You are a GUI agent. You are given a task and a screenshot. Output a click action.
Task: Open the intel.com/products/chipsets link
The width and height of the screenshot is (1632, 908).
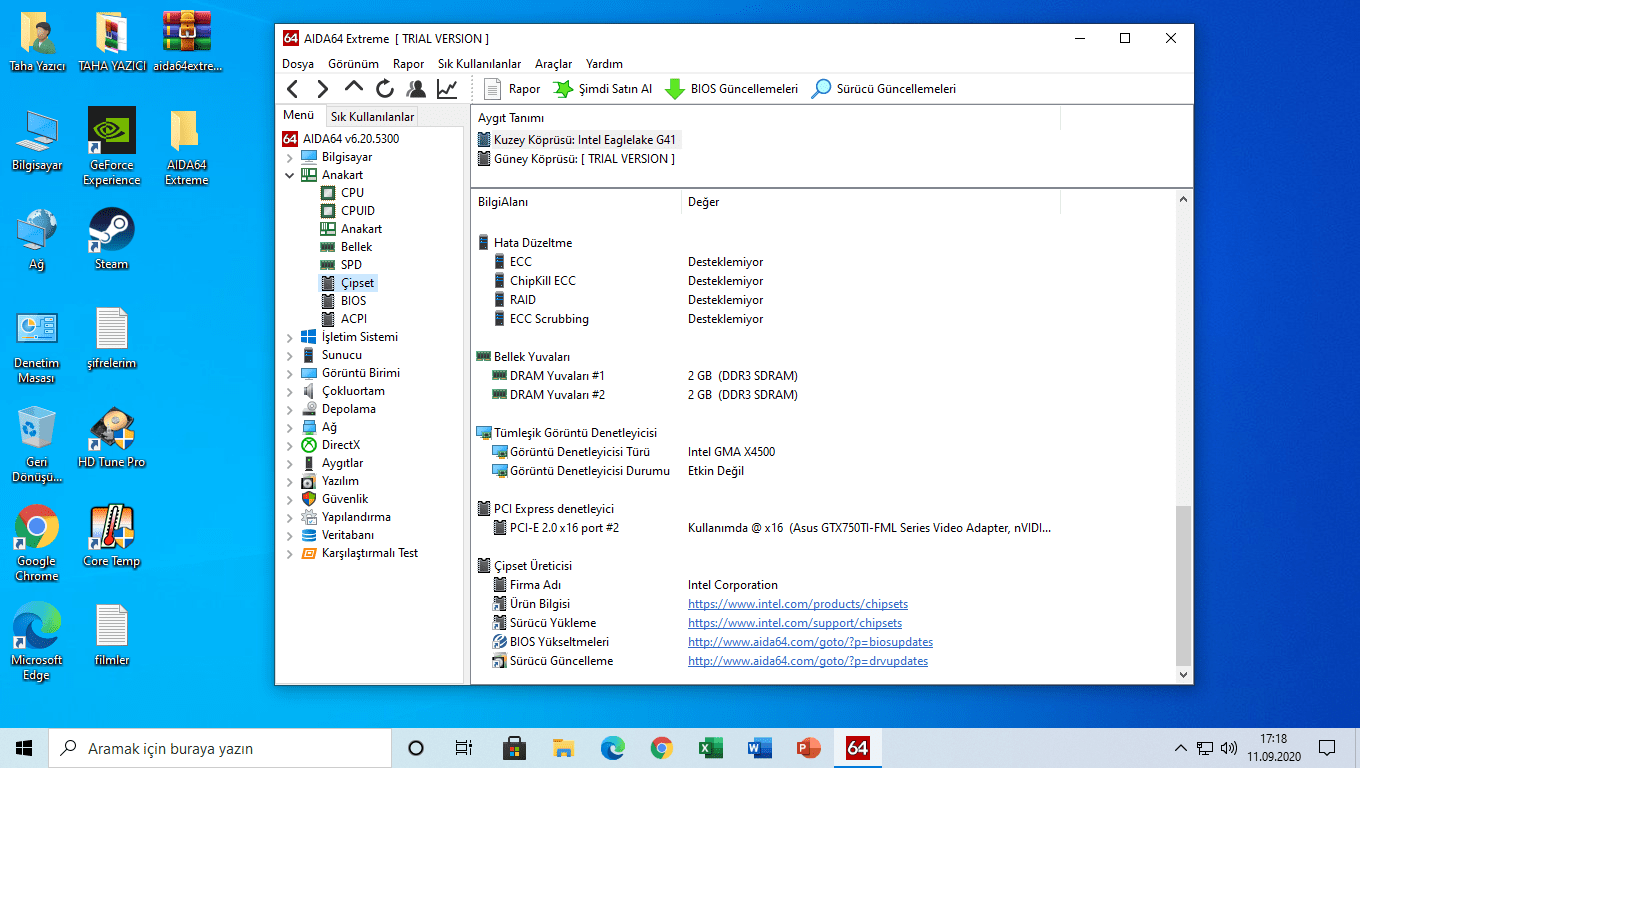[x=798, y=604]
